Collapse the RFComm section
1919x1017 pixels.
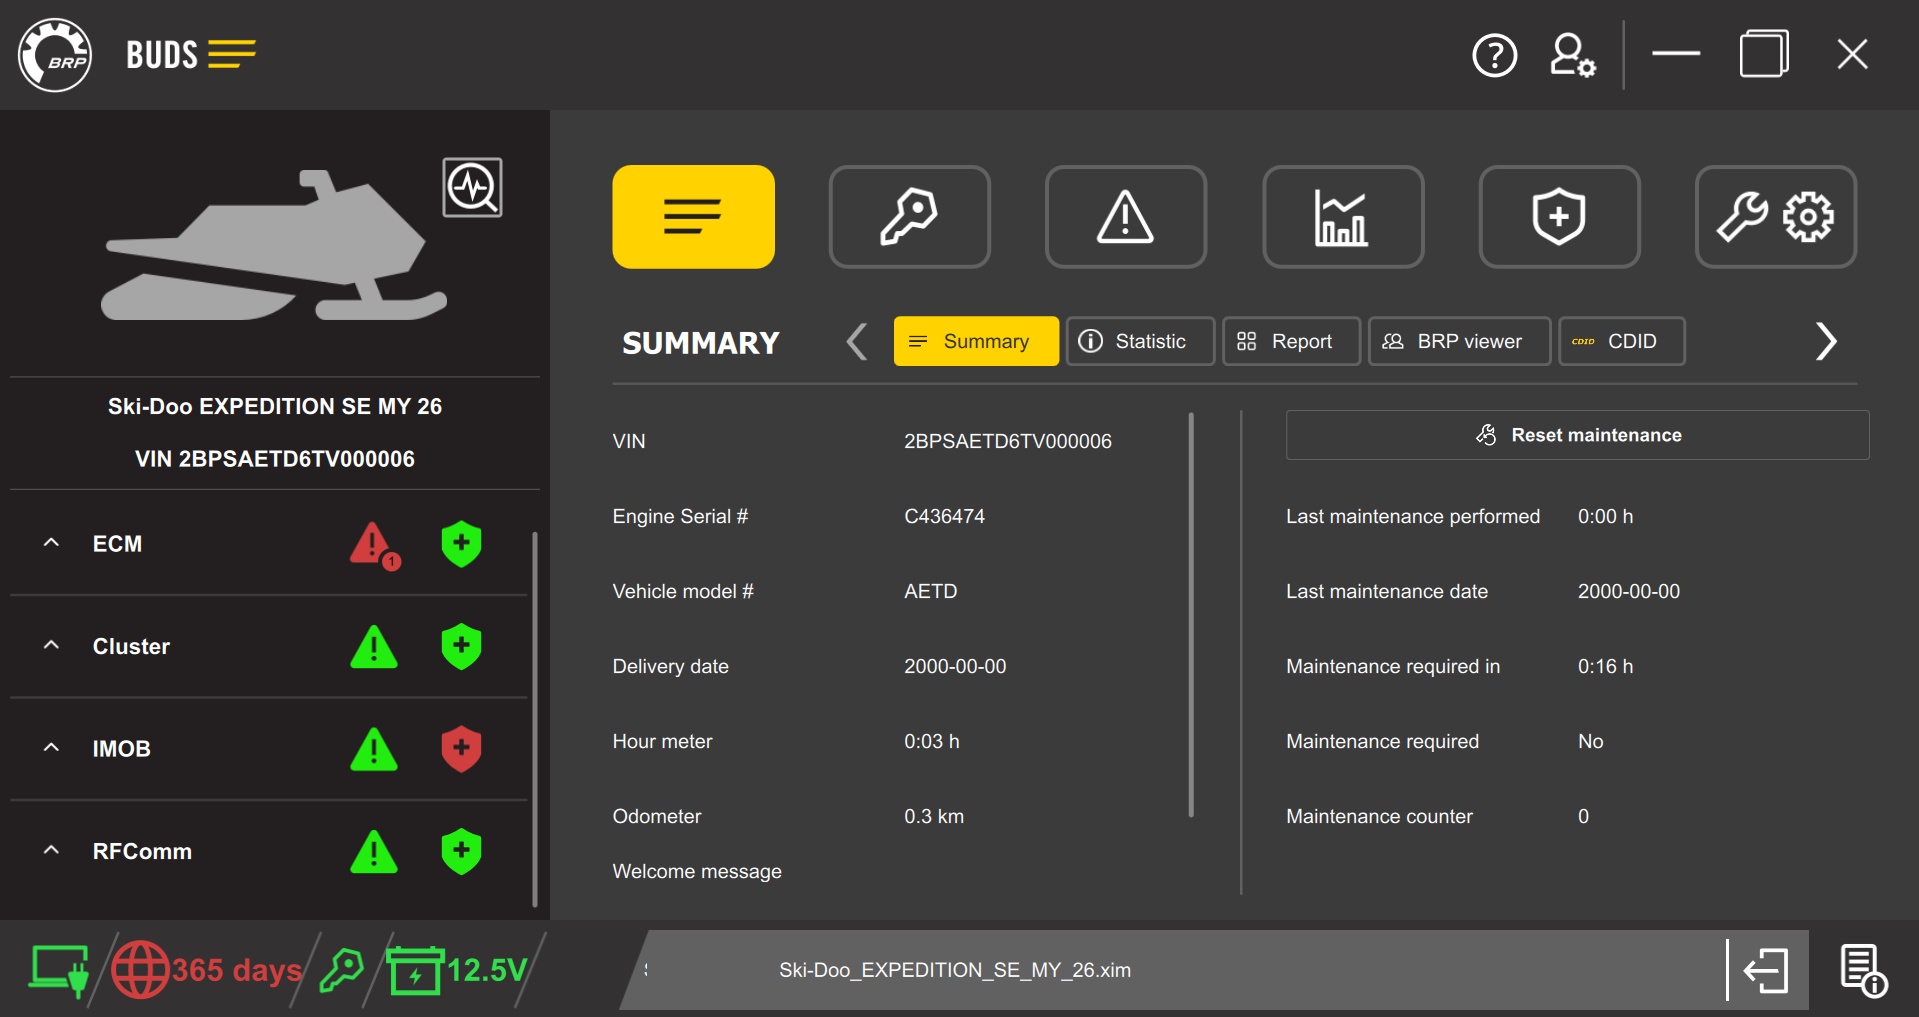[x=51, y=849]
